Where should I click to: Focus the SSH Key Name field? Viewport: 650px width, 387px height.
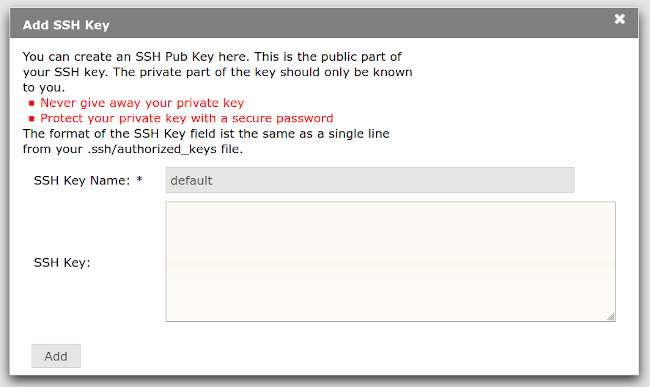tap(370, 180)
